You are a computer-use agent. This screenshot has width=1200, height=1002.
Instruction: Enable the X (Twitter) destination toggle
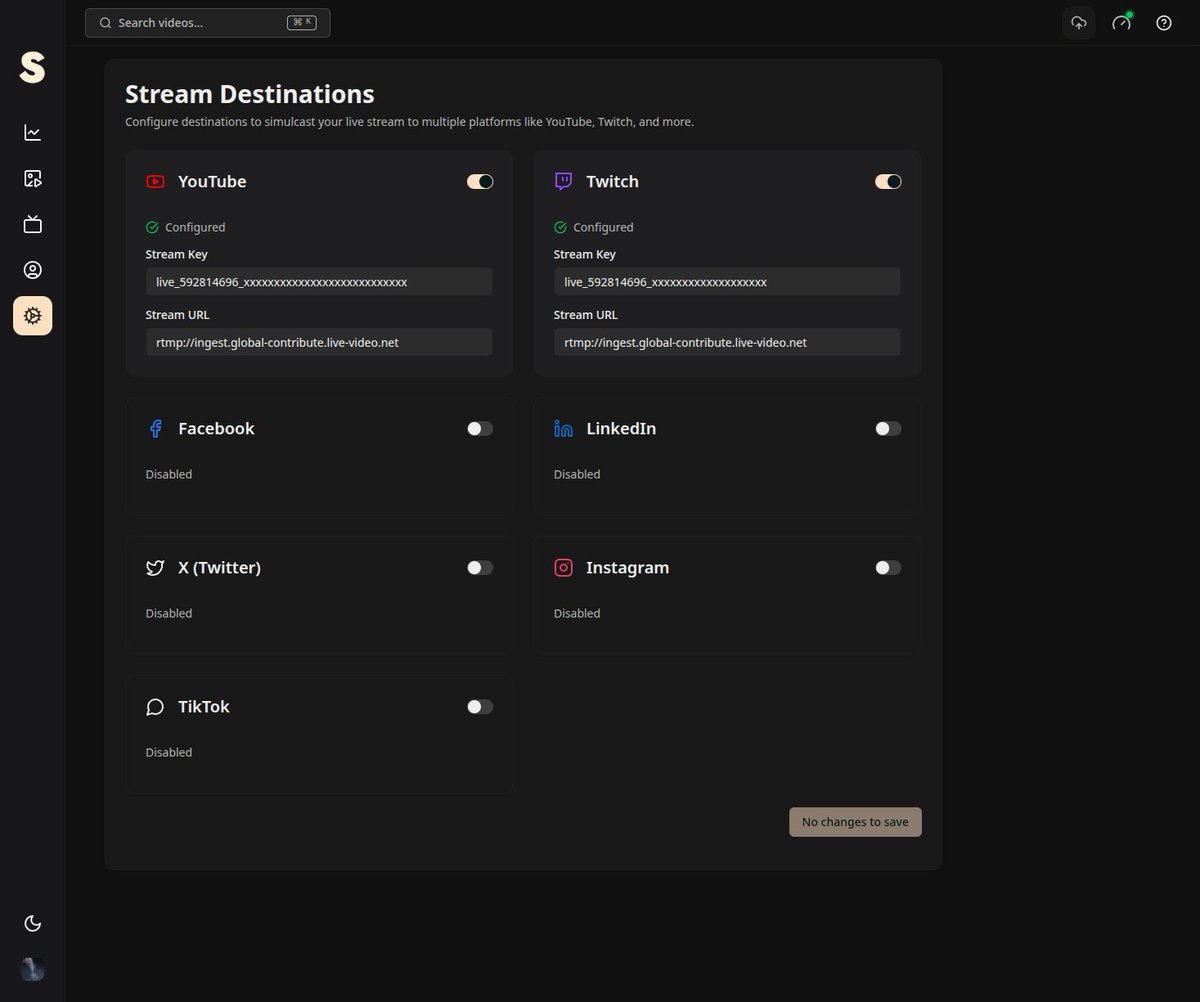480,568
